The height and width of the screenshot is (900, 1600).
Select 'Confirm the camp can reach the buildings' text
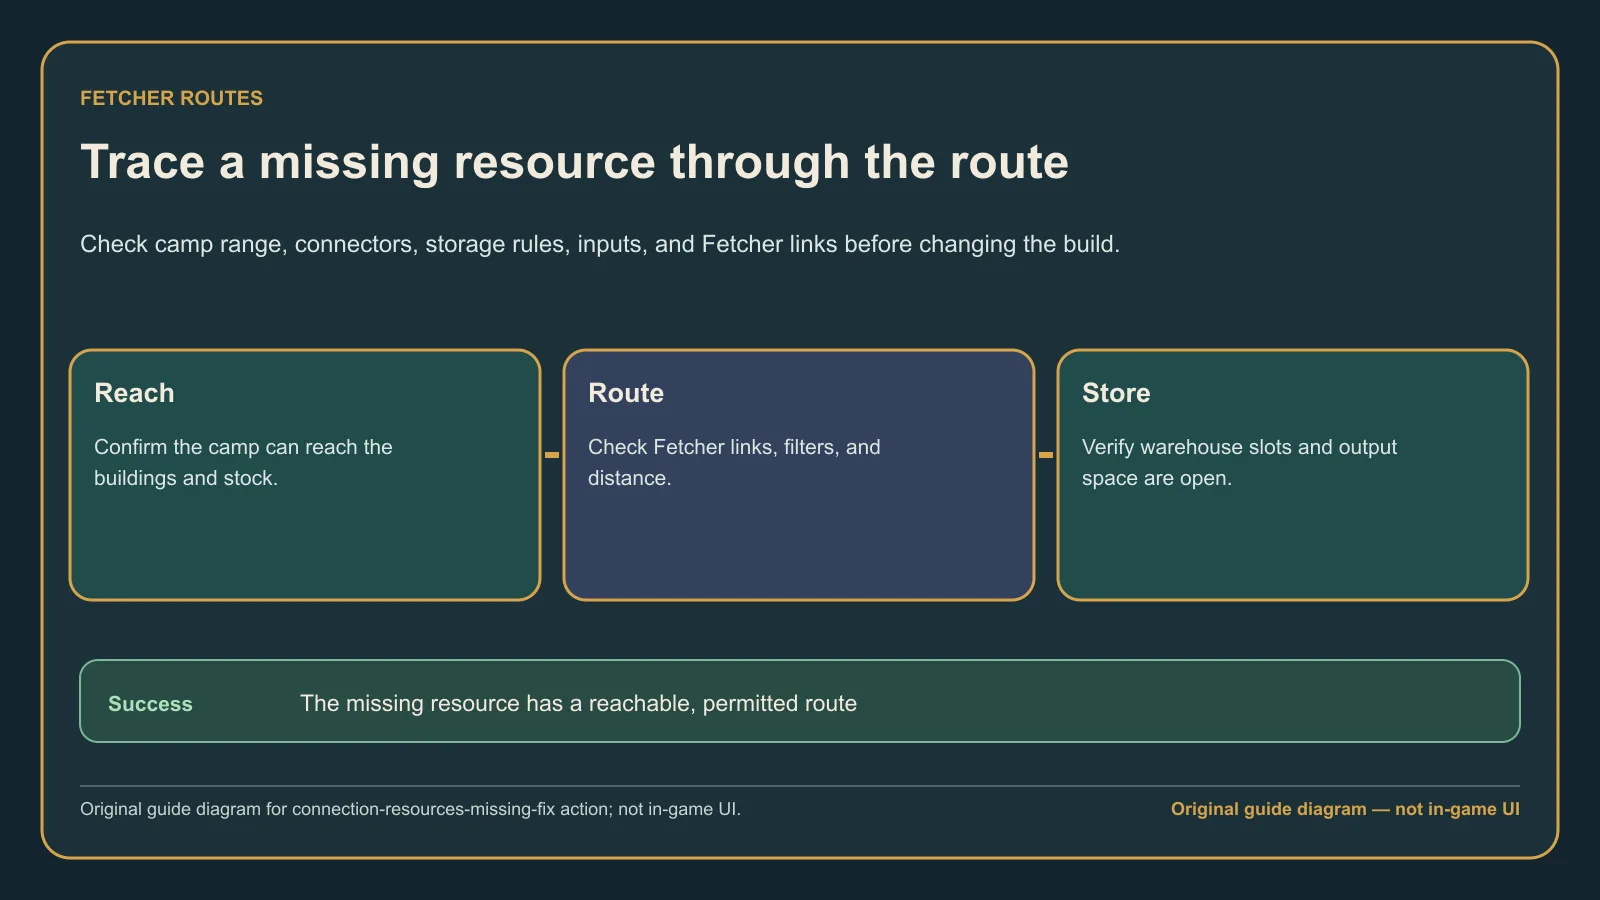pos(243,462)
